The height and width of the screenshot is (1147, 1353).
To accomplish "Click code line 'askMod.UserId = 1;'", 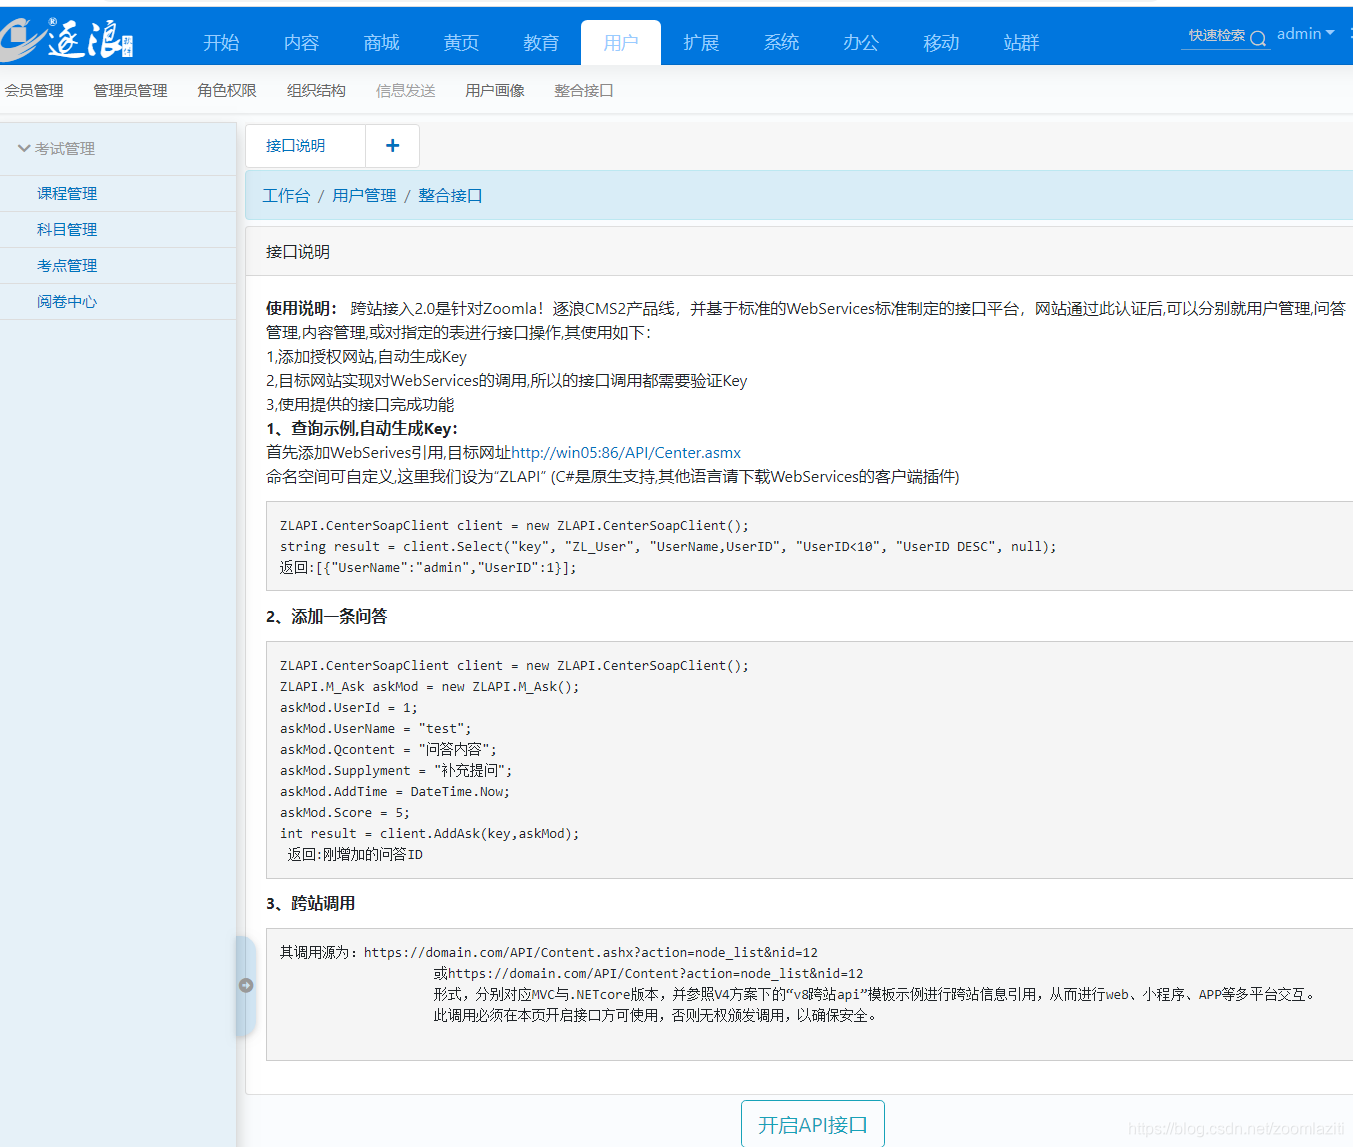I will pyautogui.click(x=349, y=708).
